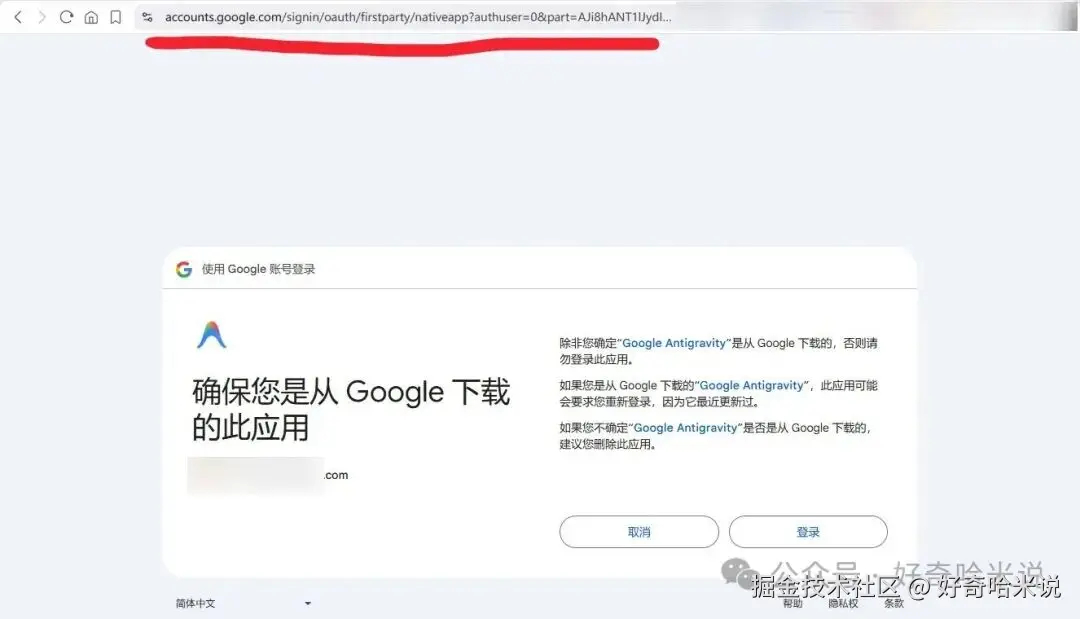
Task: Open the 隐私权 footer link
Action: pos(843,604)
